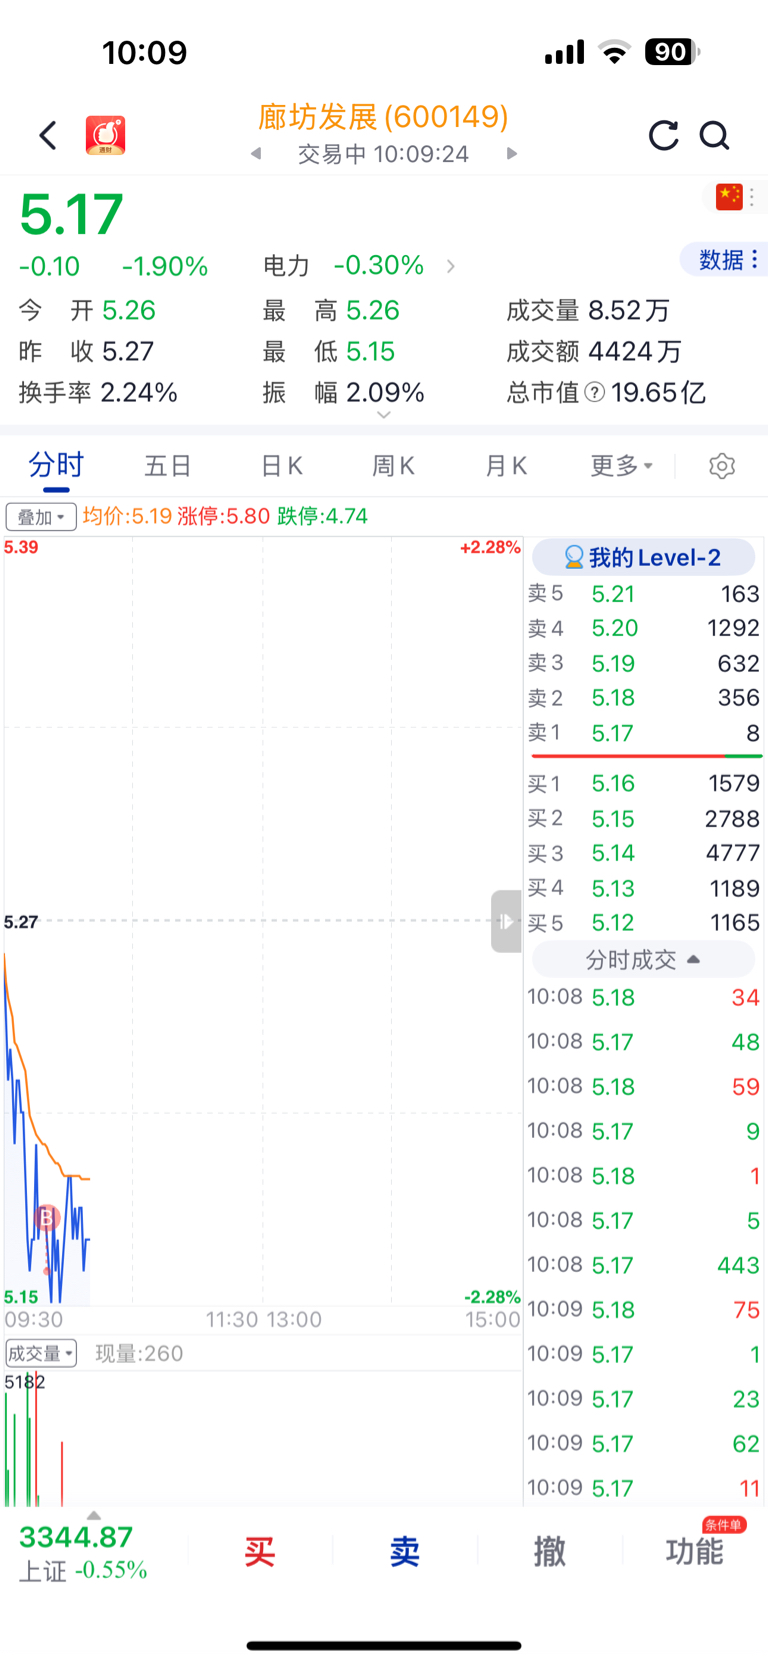This screenshot has width=768, height=1665.
Task: Refresh the stock quote
Action: pyautogui.click(x=663, y=135)
